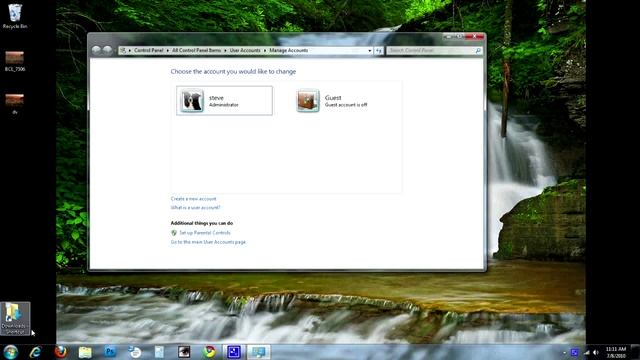
Task: Open the taskbar clock and date
Action: tap(616, 352)
